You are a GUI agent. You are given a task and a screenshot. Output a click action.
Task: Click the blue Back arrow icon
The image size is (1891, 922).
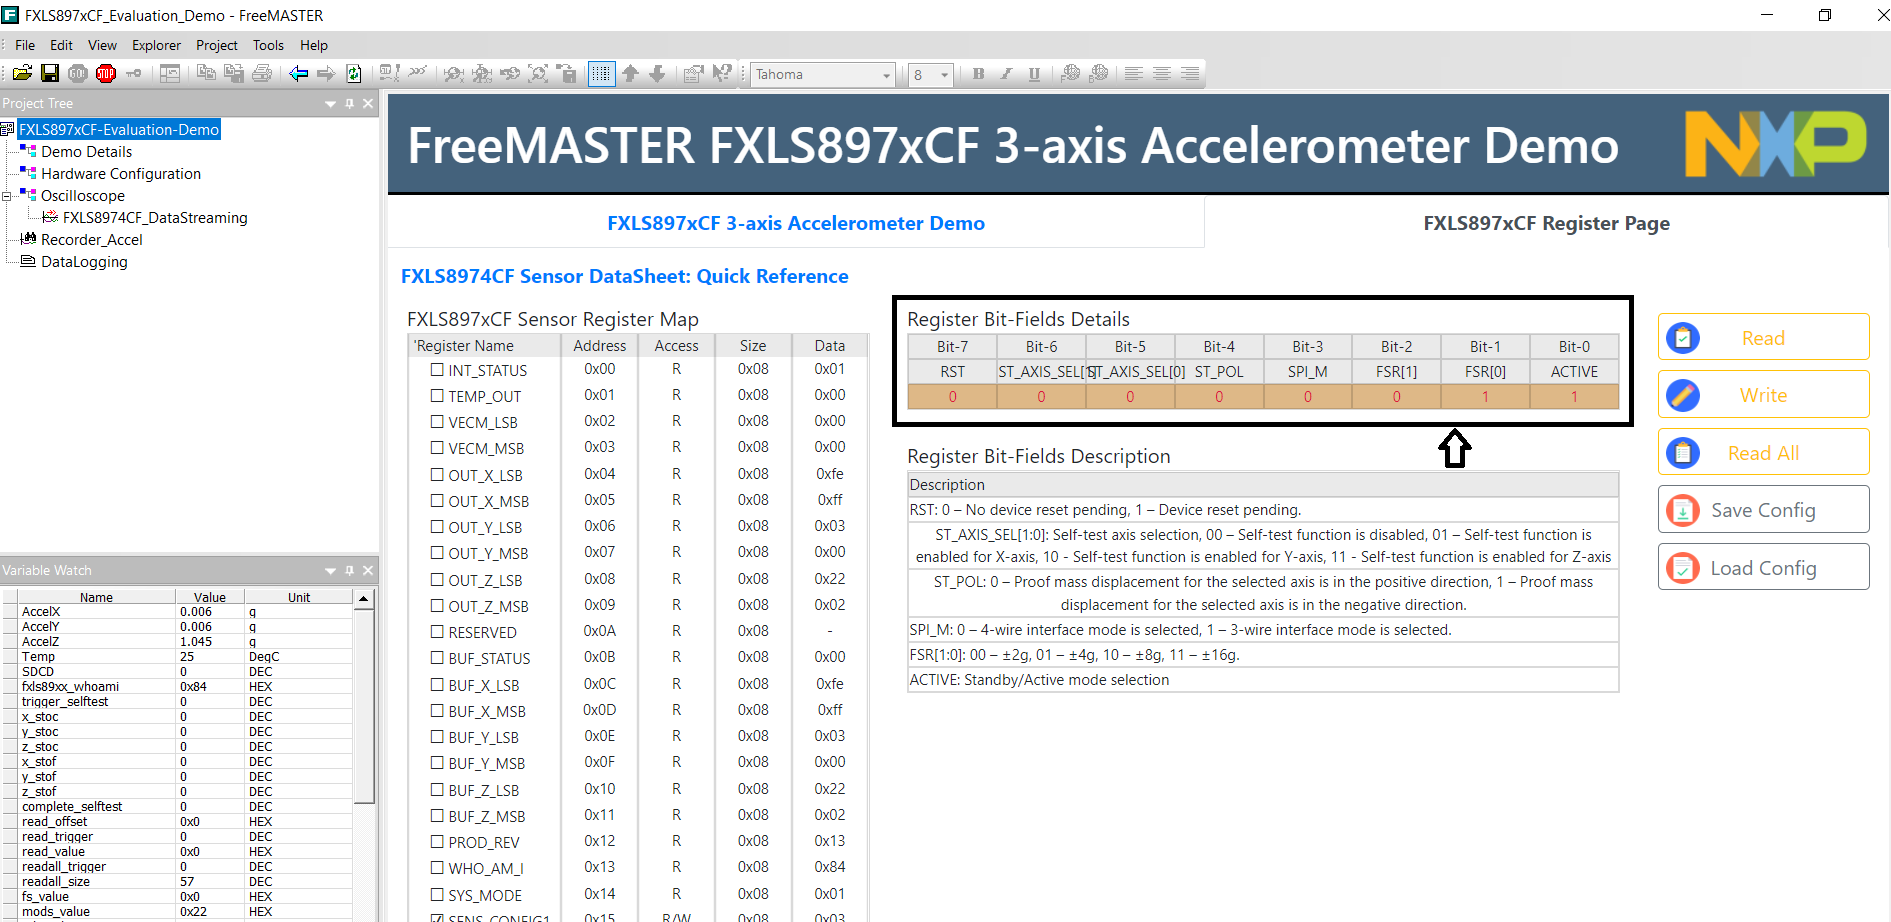[298, 73]
